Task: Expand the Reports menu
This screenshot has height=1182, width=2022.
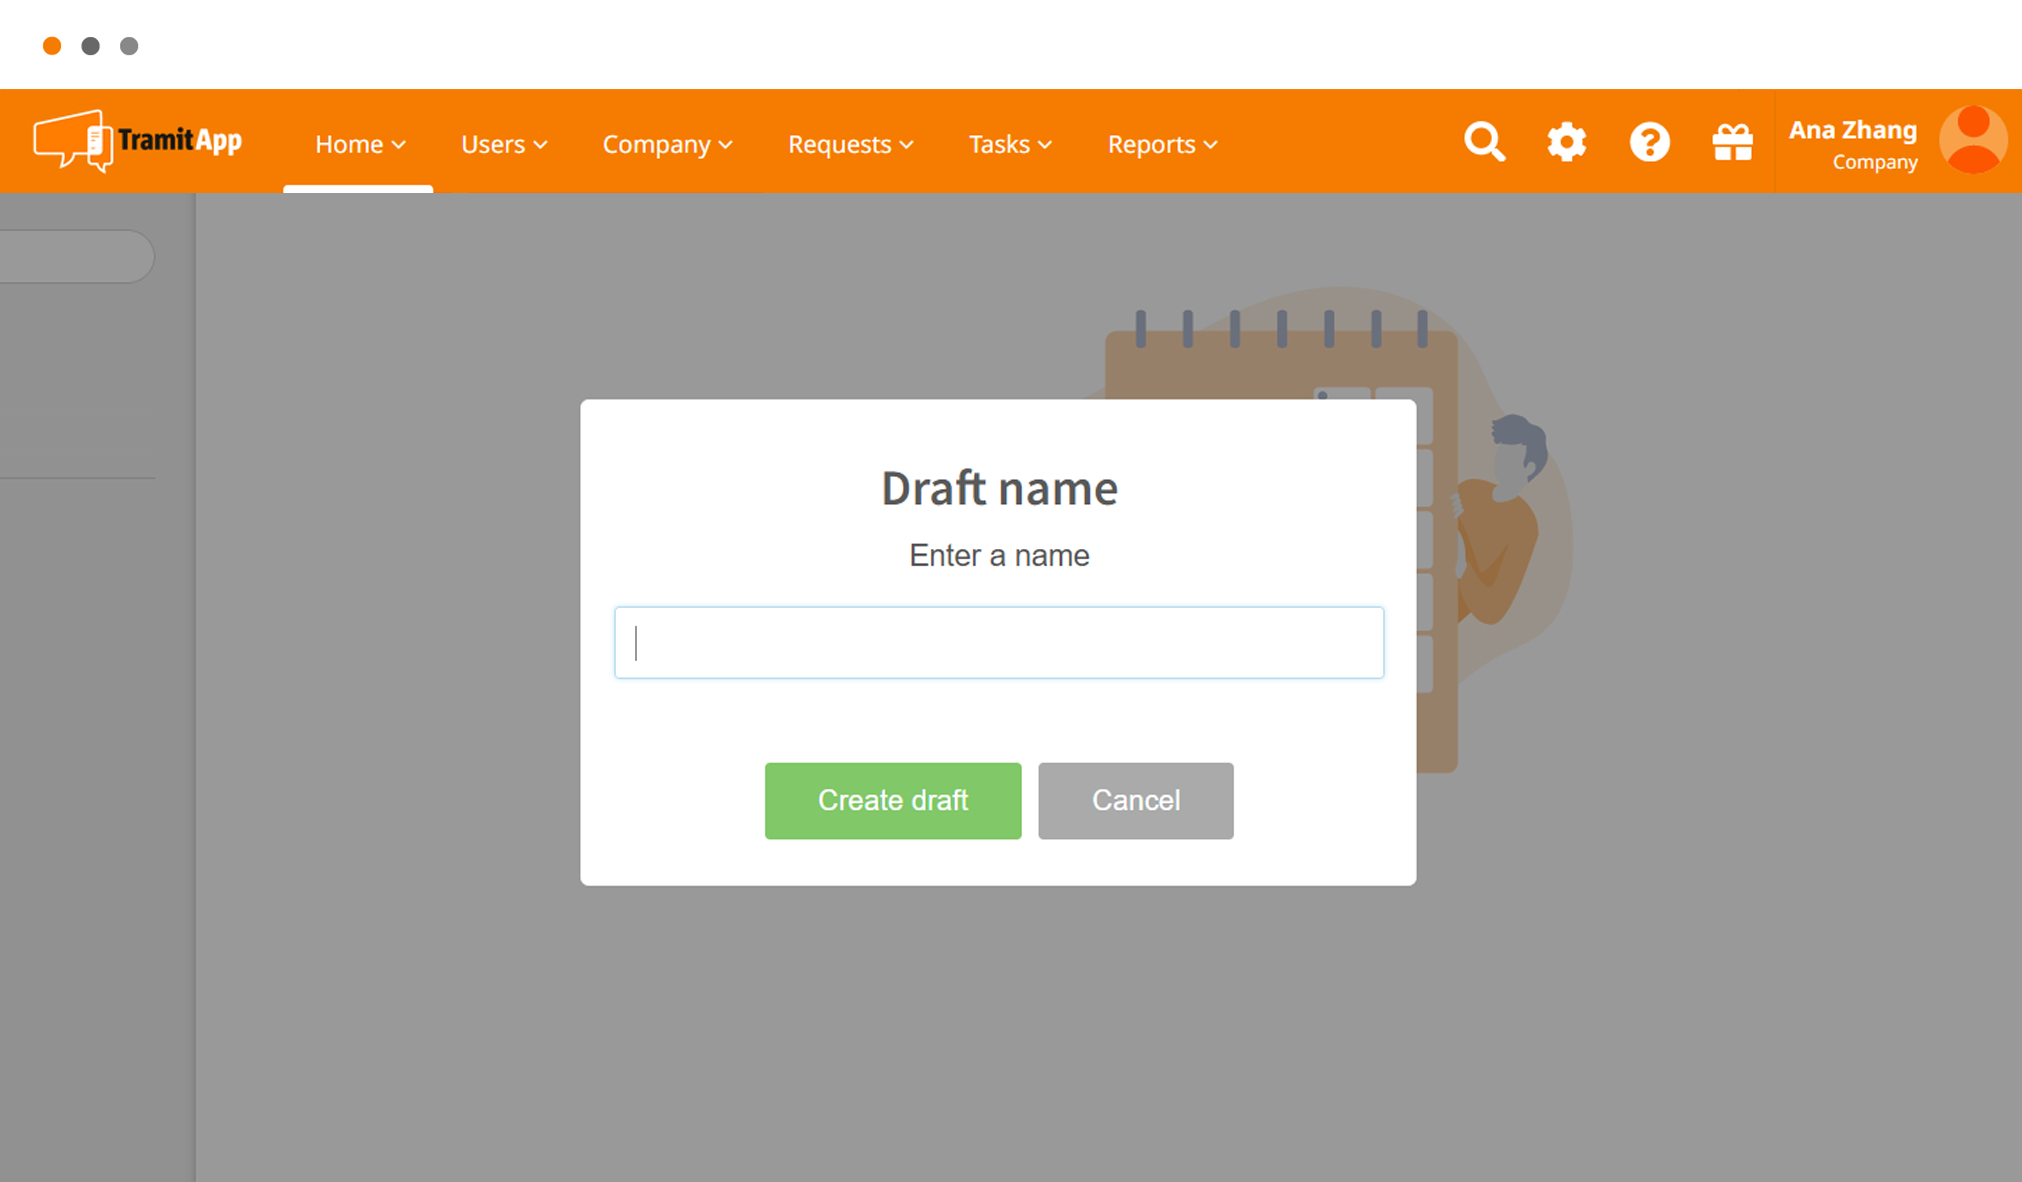Action: (1162, 144)
